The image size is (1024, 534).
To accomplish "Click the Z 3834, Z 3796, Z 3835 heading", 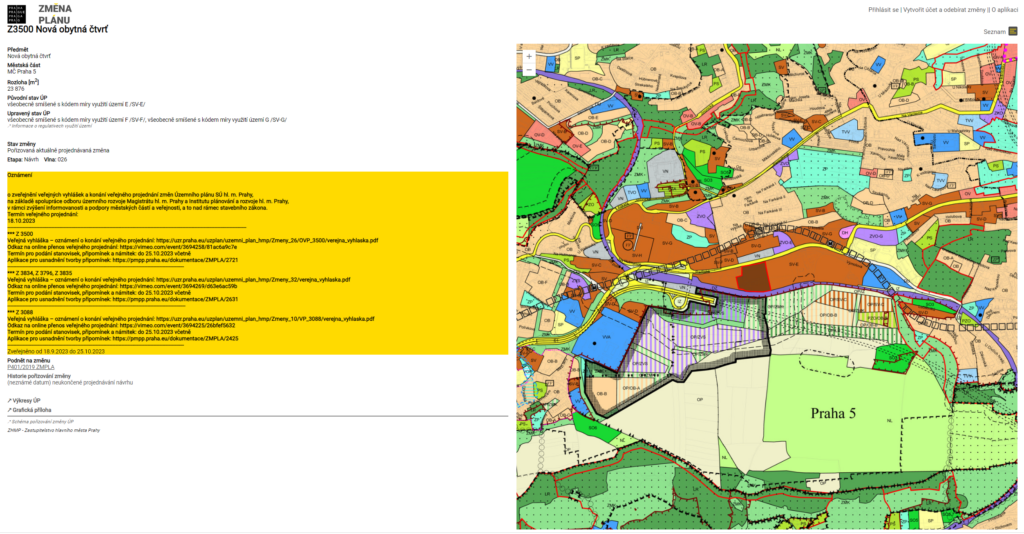I will 39,272.
